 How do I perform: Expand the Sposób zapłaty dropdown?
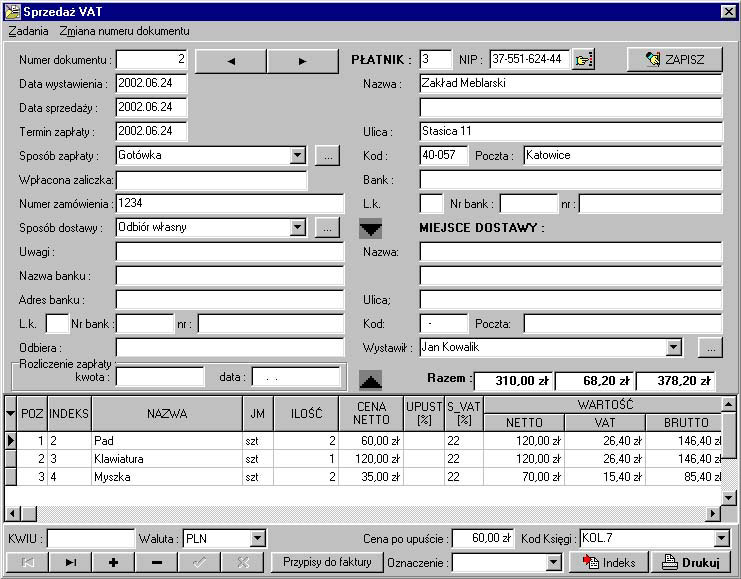(x=297, y=156)
